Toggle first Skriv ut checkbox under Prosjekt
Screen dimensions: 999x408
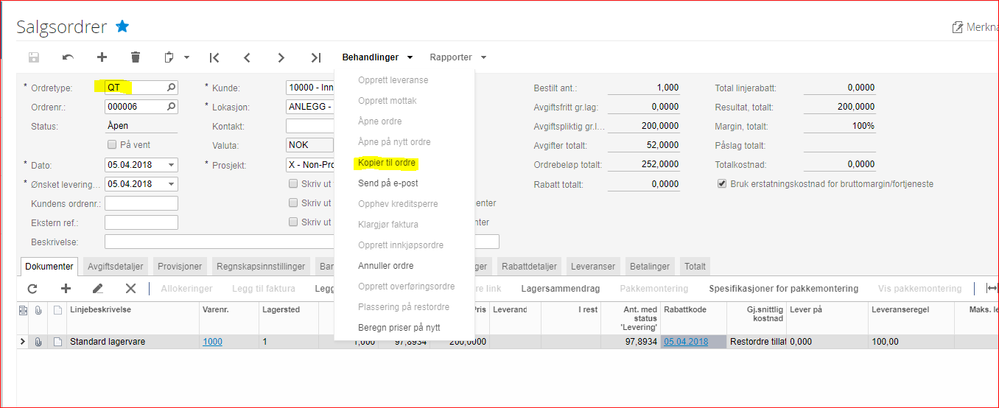click(293, 184)
